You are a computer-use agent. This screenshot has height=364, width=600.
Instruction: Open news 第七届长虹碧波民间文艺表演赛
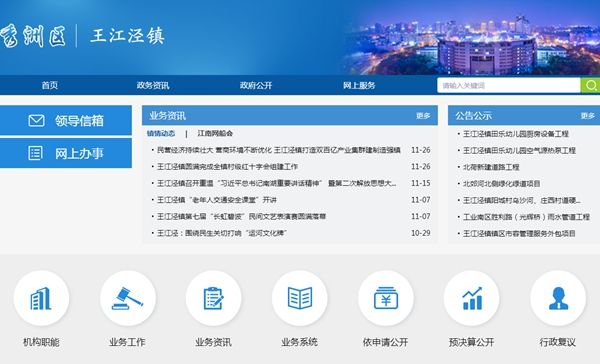pos(241,216)
